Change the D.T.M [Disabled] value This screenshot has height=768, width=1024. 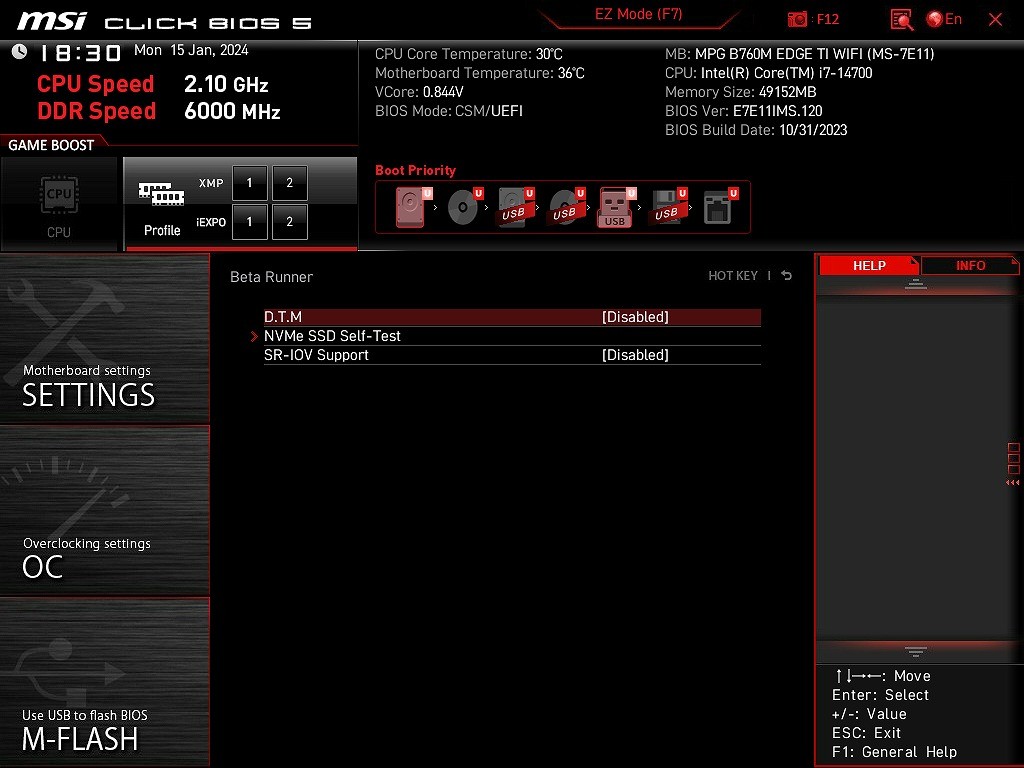(635, 317)
